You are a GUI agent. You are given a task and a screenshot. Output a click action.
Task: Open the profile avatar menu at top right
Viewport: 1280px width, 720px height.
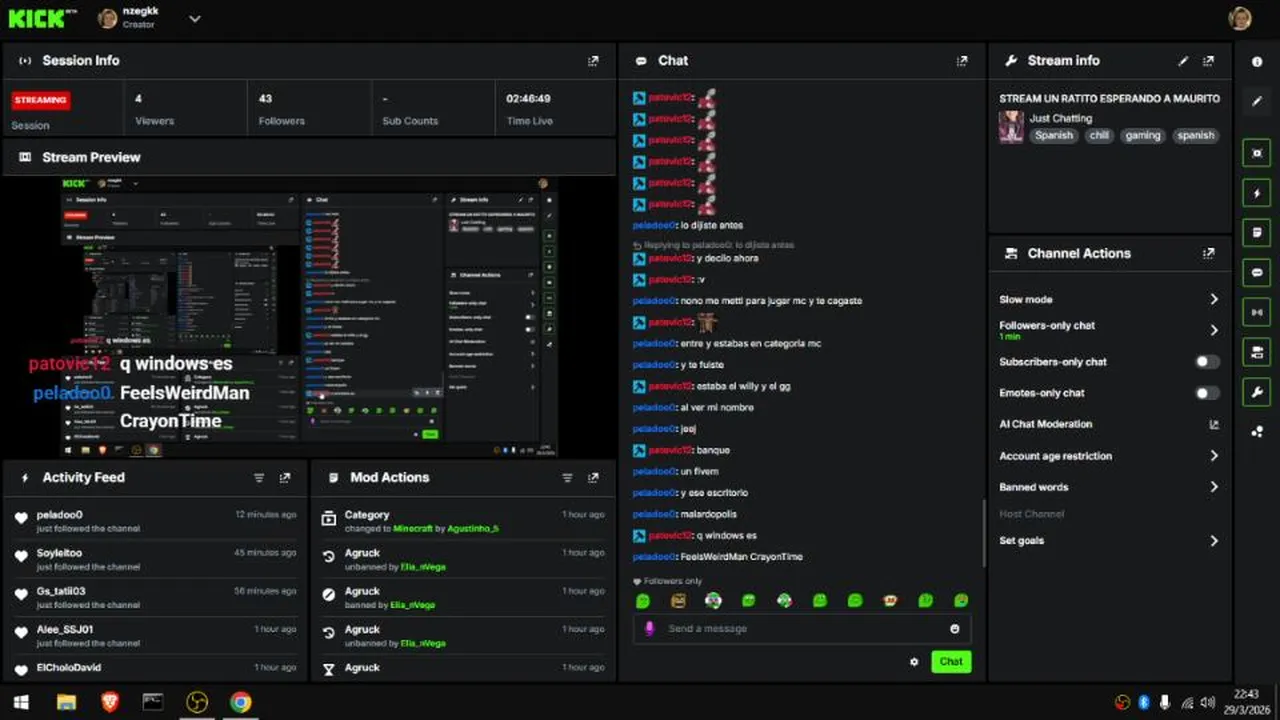tap(1240, 18)
